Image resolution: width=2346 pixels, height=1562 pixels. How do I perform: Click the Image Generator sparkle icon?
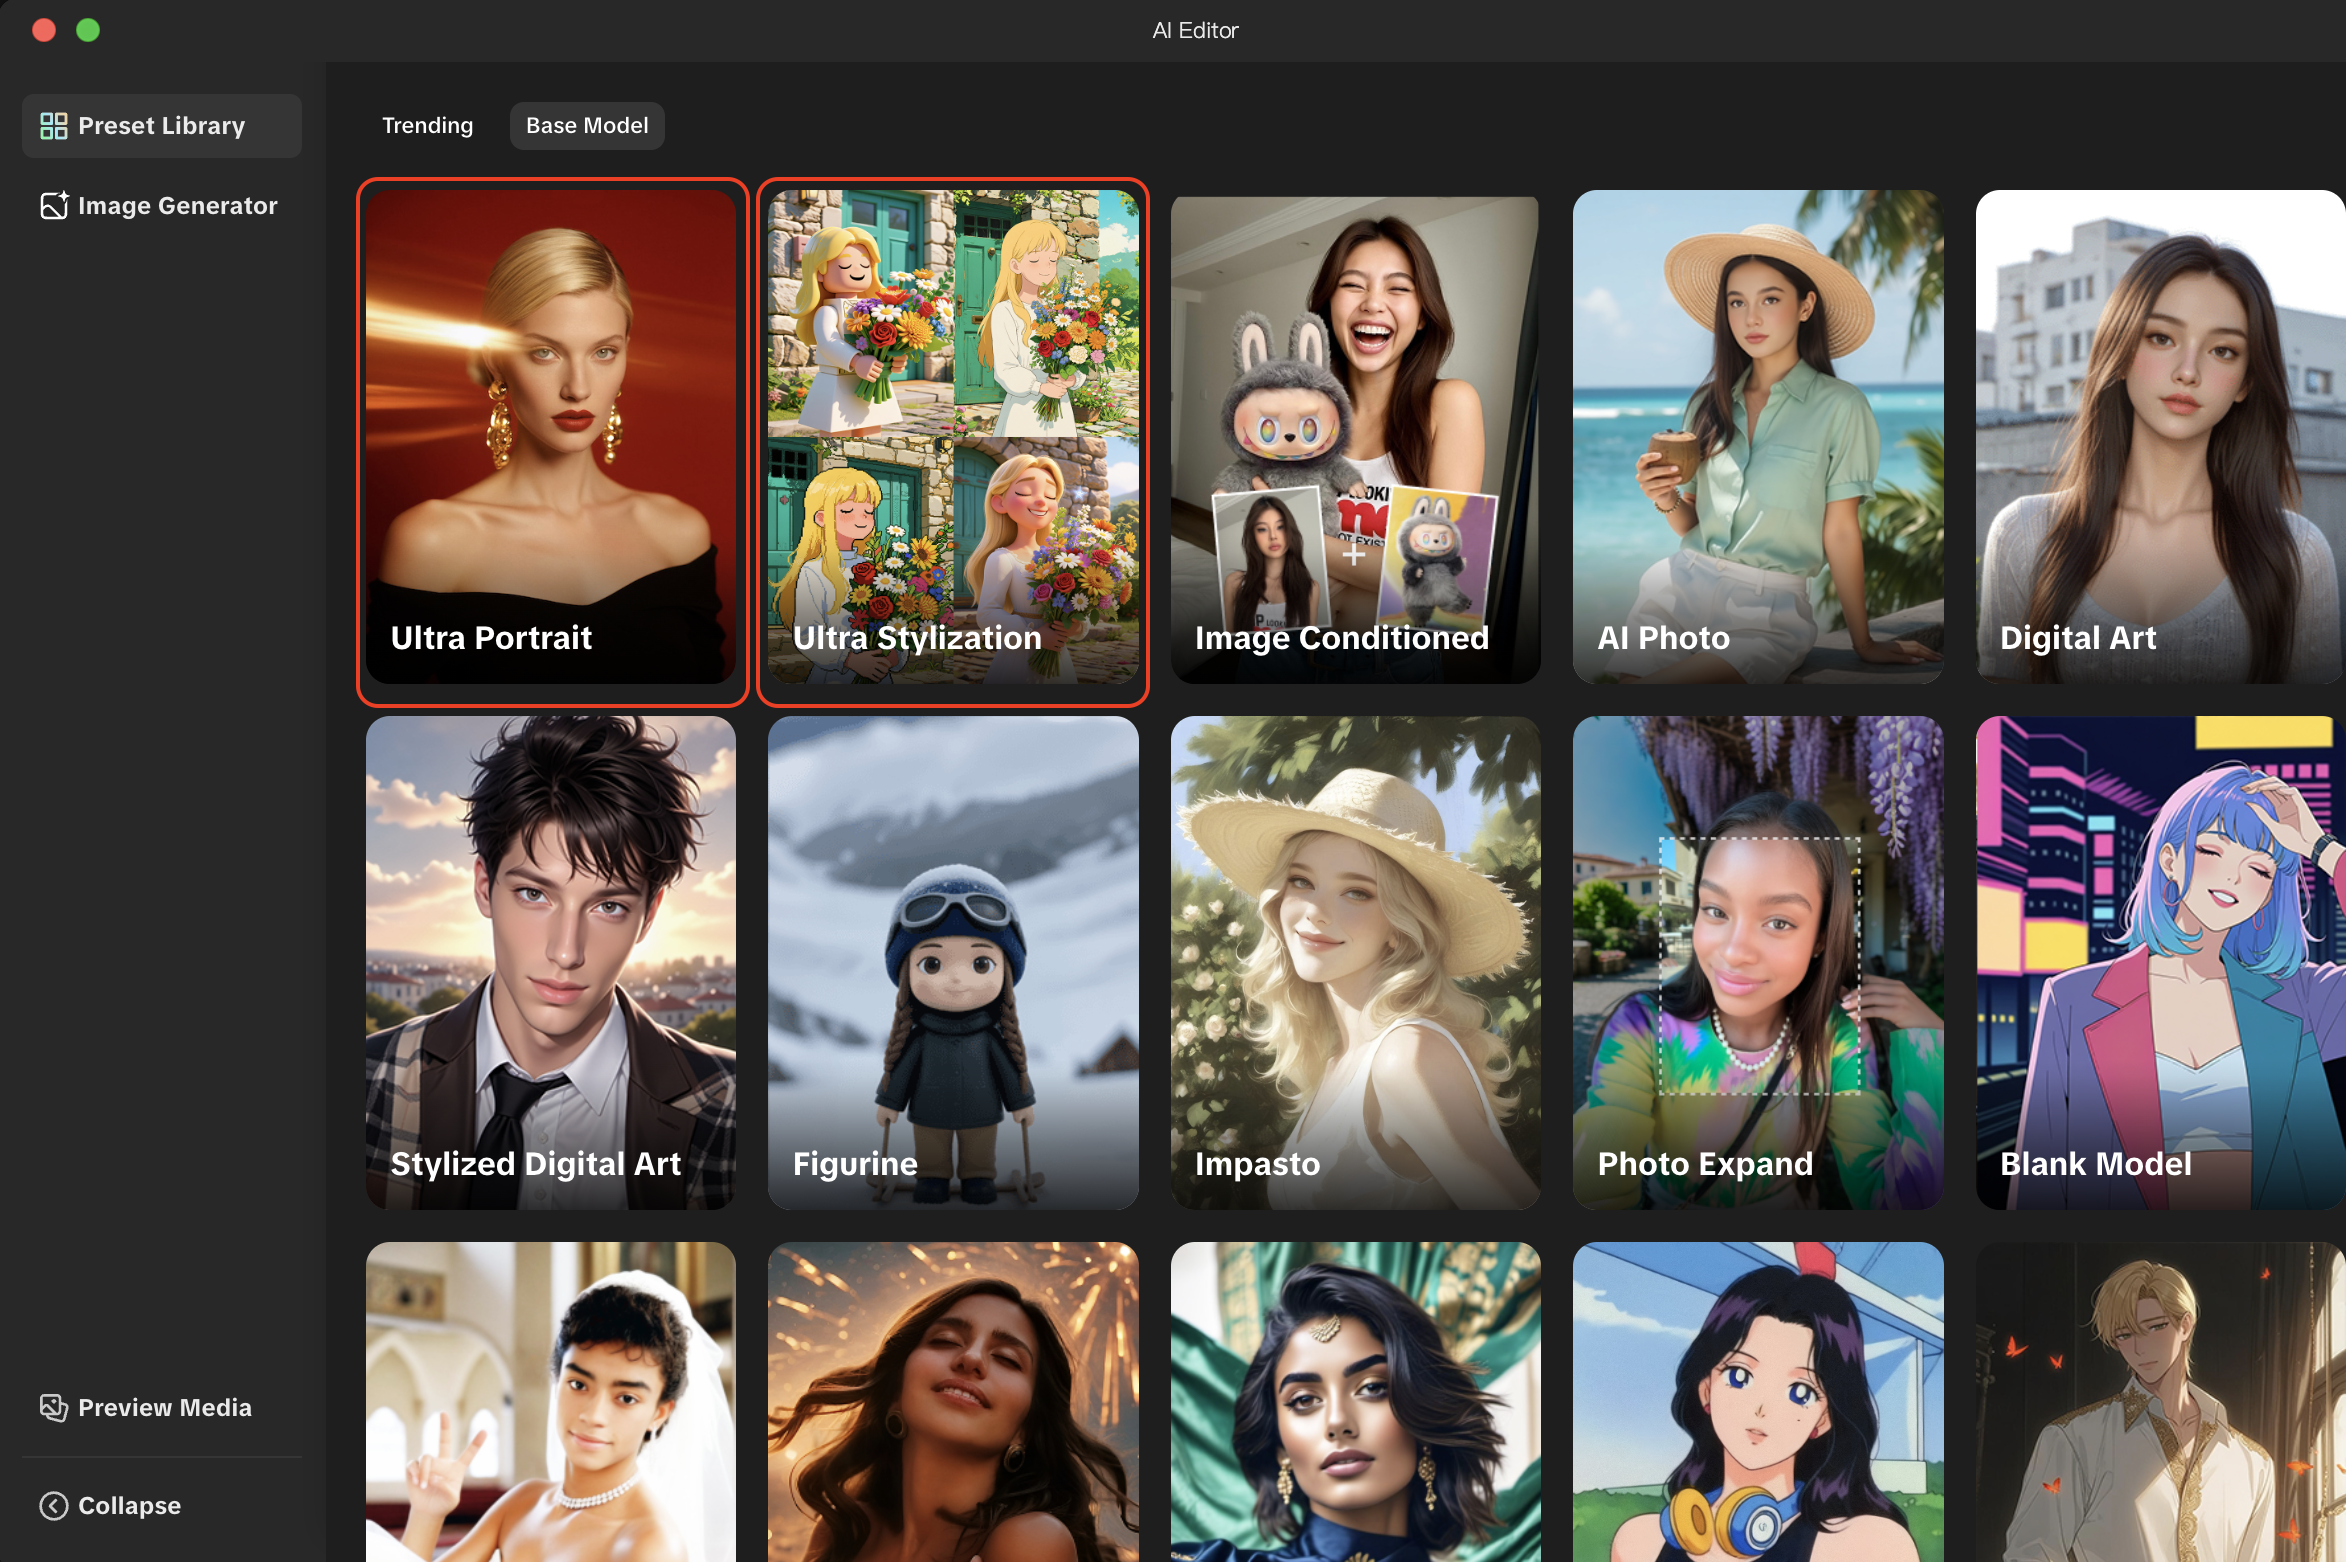coord(53,206)
